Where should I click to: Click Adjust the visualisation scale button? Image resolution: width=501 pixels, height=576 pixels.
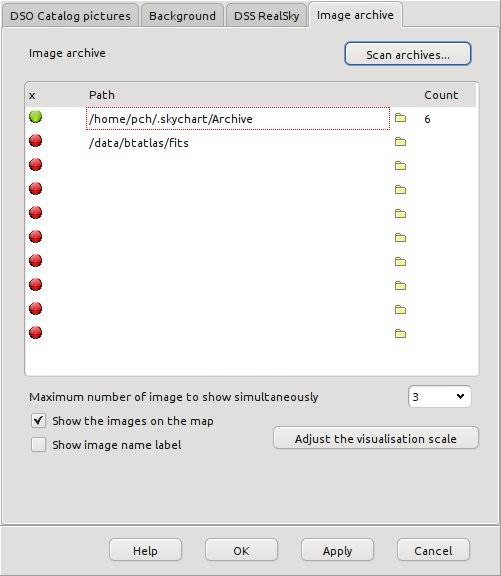376,438
